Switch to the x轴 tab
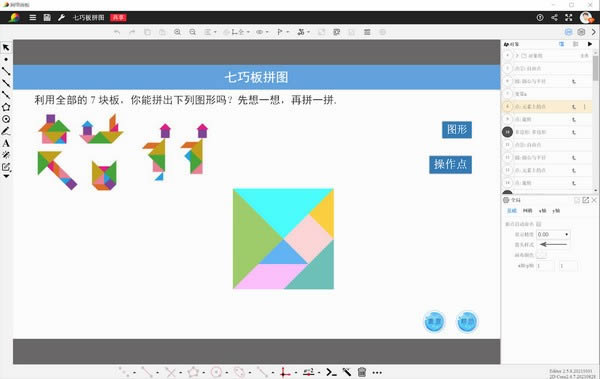The width and height of the screenshot is (600, 379). (543, 211)
